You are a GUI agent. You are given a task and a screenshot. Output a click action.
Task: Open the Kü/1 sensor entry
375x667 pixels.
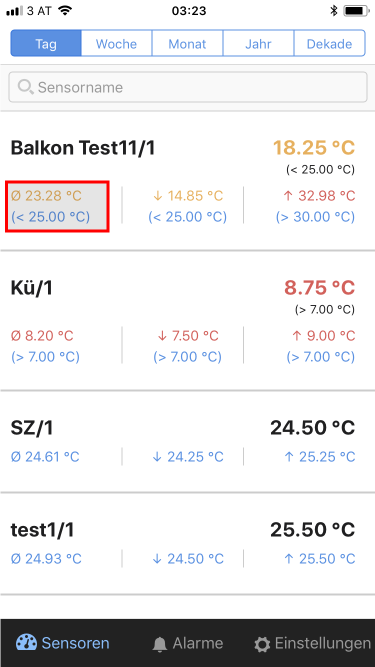point(188,321)
